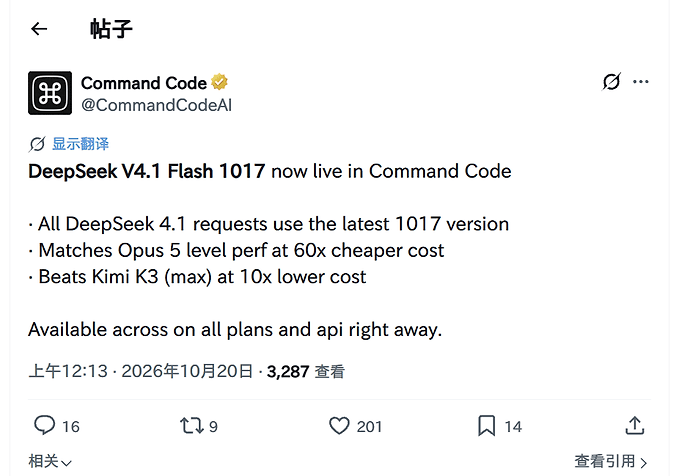The width and height of the screenshot is (690, 476).
Task: Bookmark this post
Action: [x=487, y=426]
